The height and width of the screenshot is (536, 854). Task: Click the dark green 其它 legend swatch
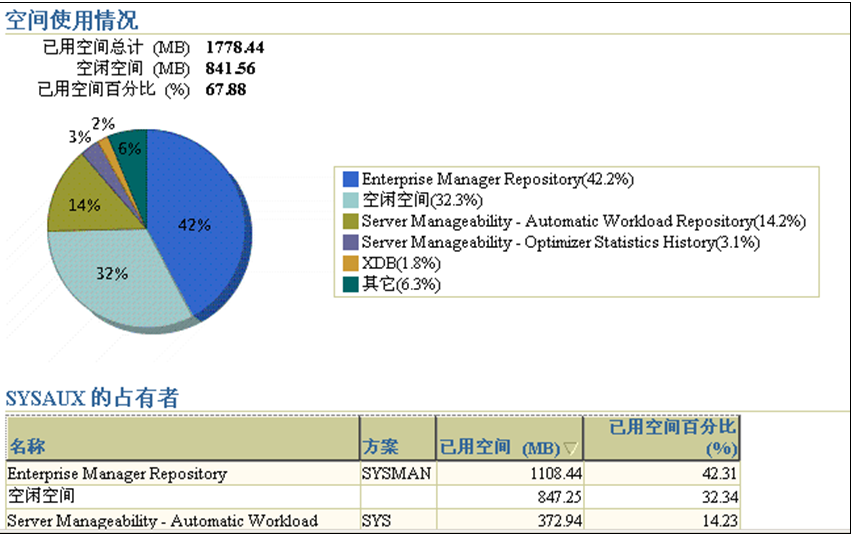coord(350,284)
